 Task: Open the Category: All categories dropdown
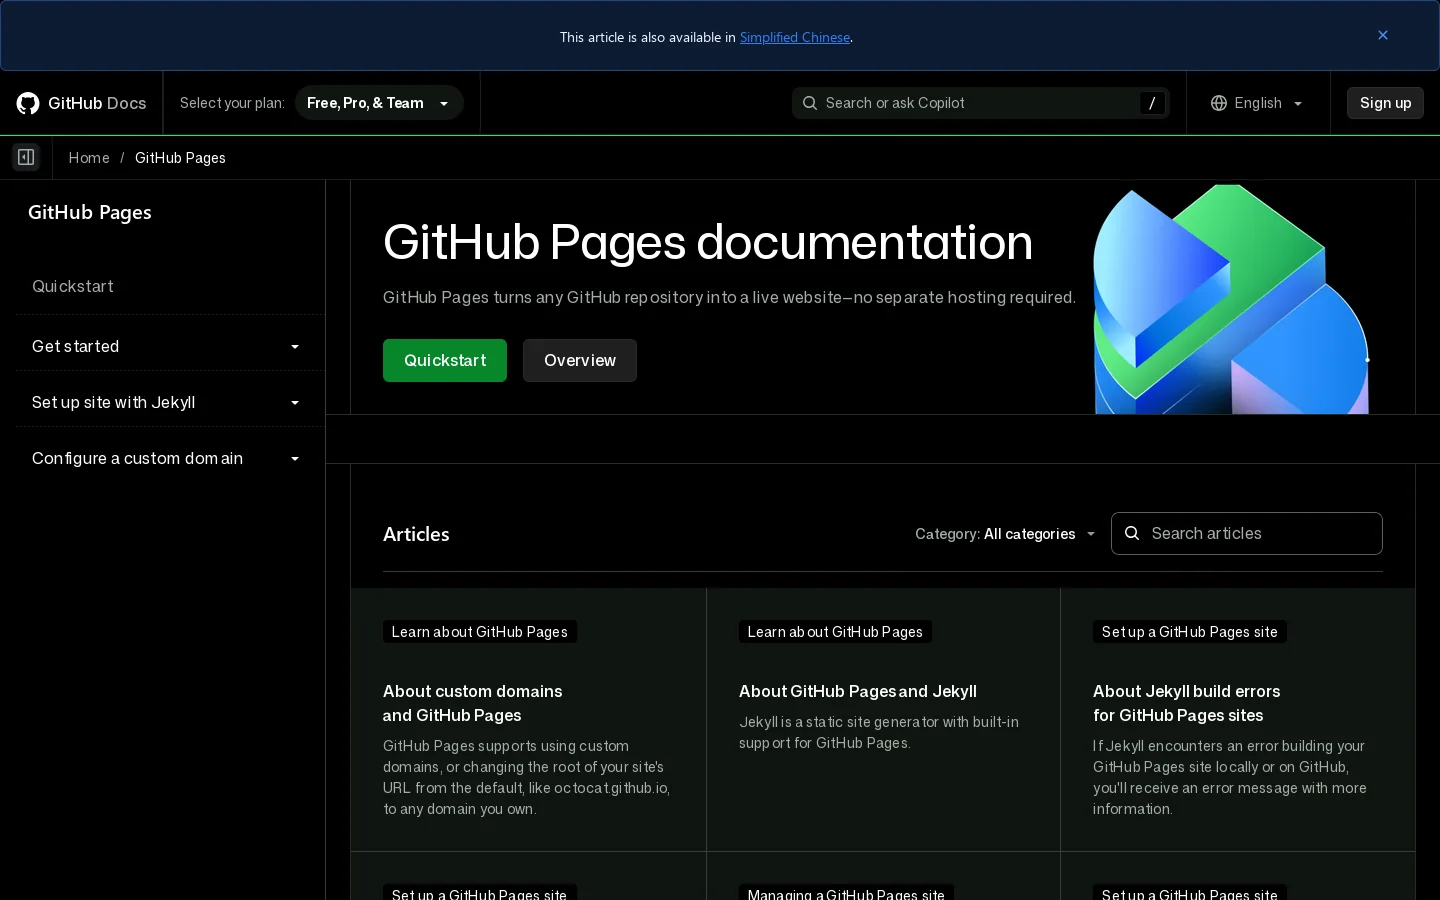pyautogui.click(x=1005, y=534)
